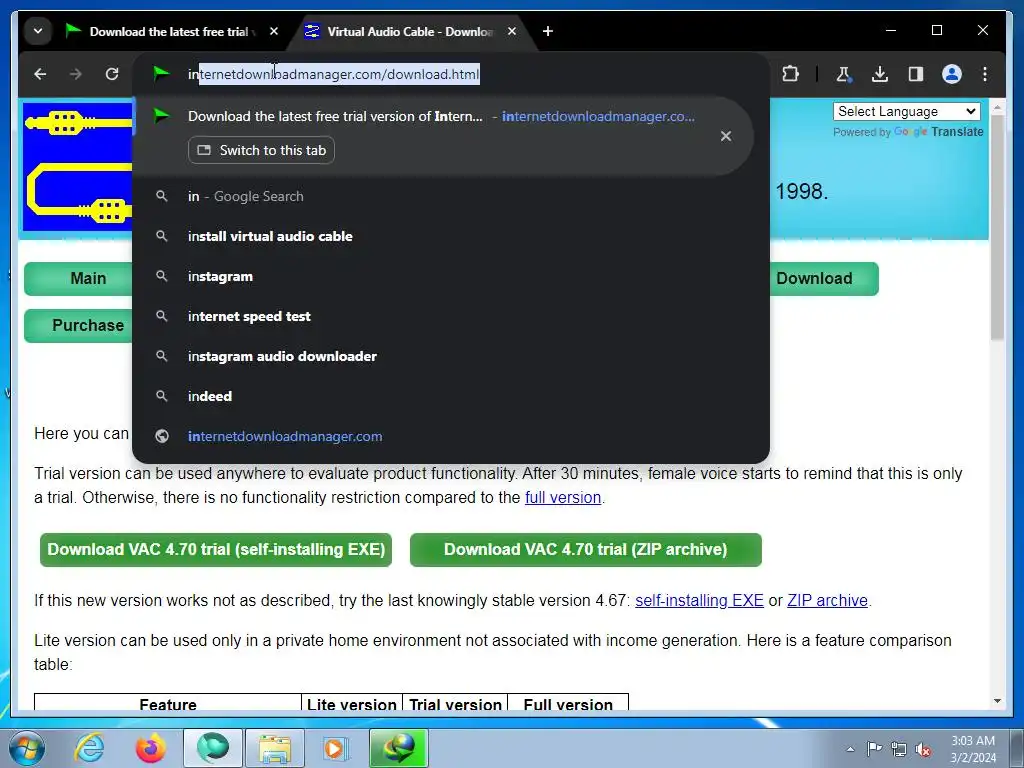
Task: Open the 4.67 'ZIP archive' link
Action: pyautogui.click(x=827, y=600)
